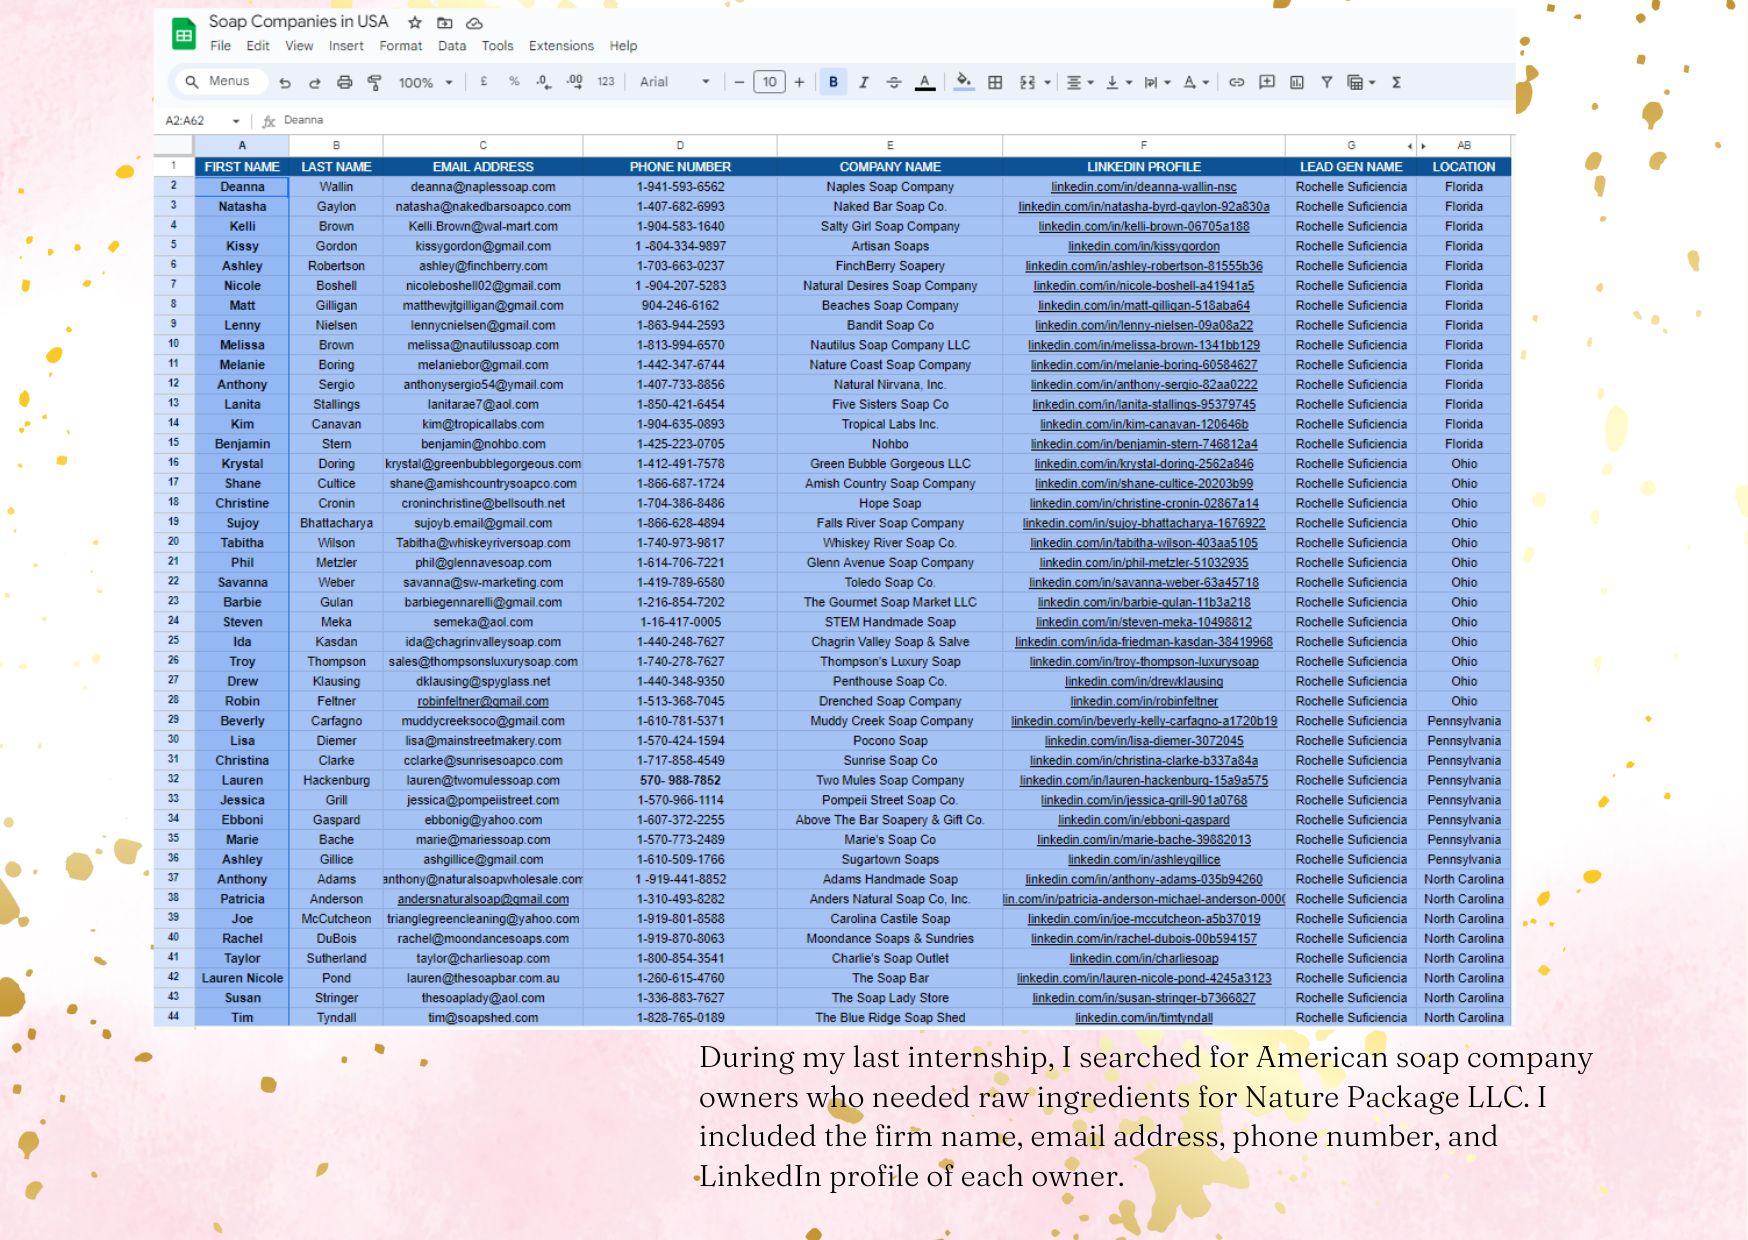1748x1240 pixels.
Task: Open the Tools menu
Action: (497, 46)
